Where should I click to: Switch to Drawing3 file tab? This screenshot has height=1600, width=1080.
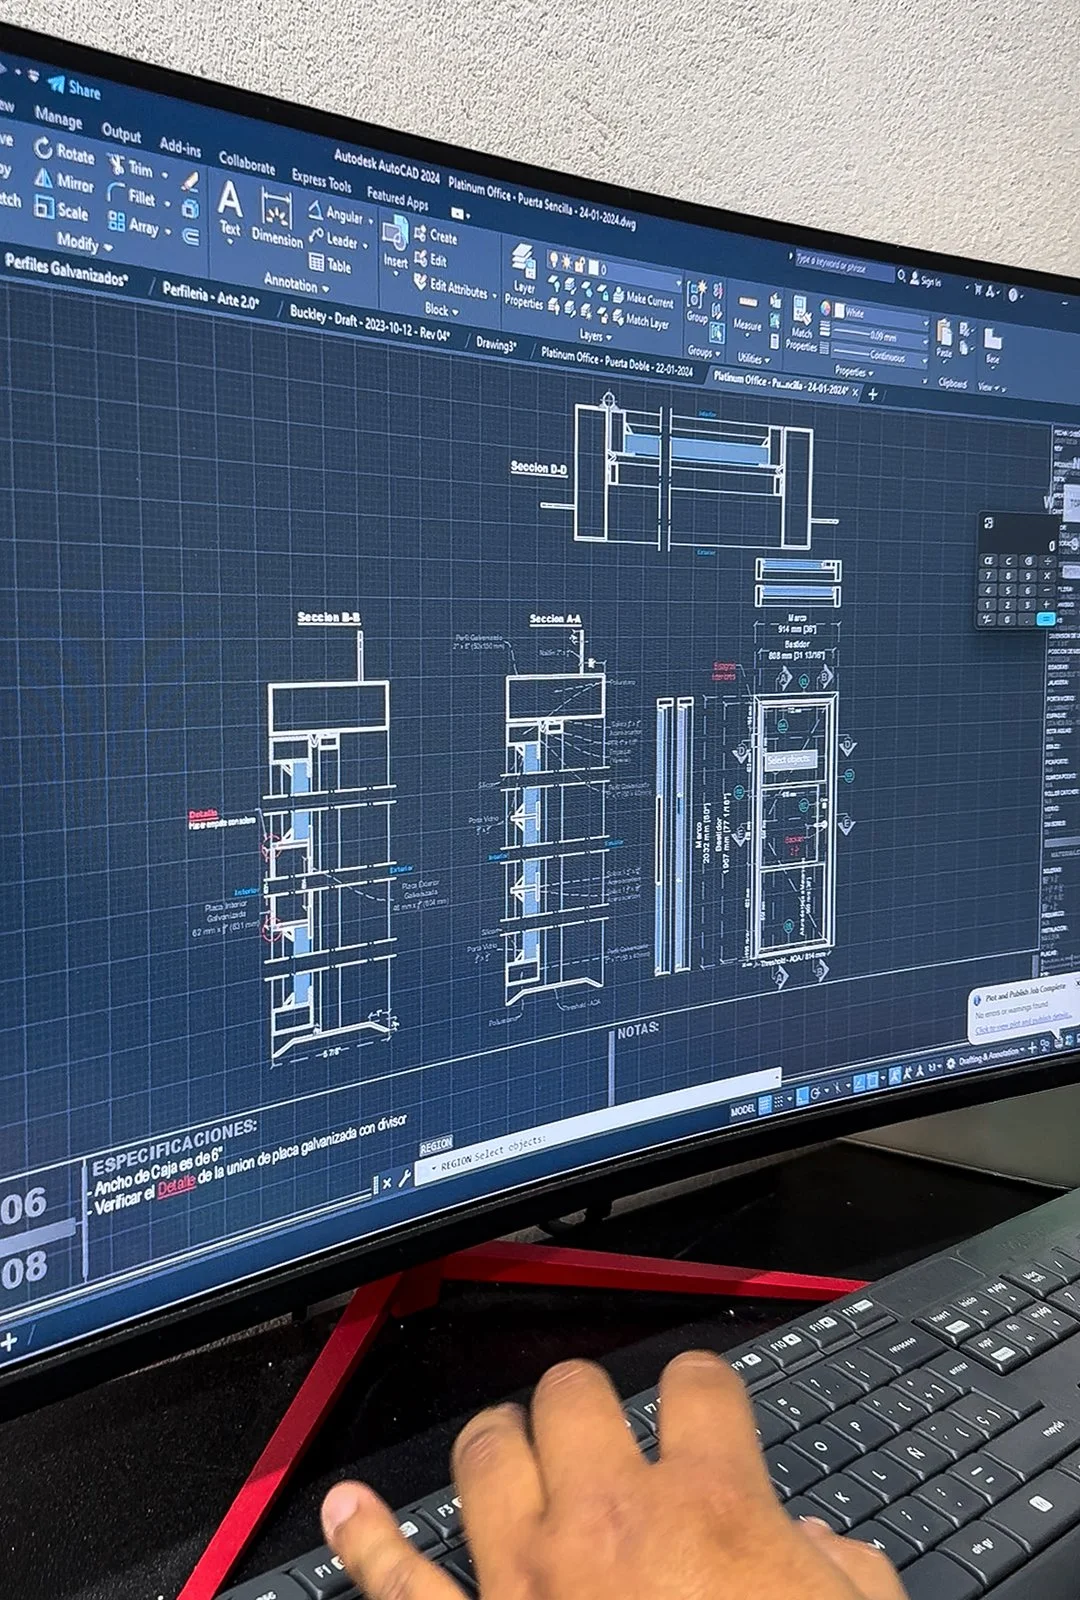pyautogui.click(x=496, y=344)
